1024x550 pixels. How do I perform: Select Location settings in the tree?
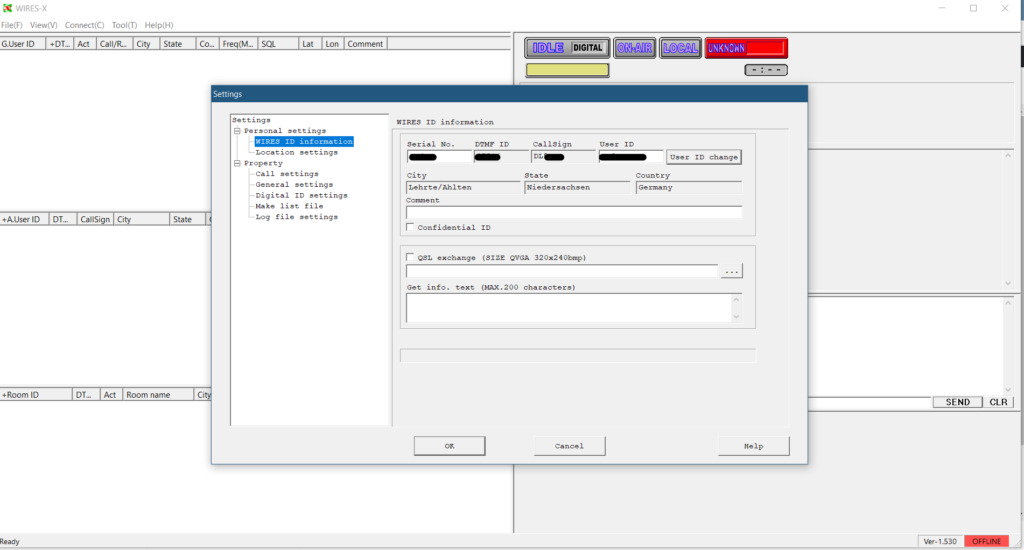click(x=296, y=152)
